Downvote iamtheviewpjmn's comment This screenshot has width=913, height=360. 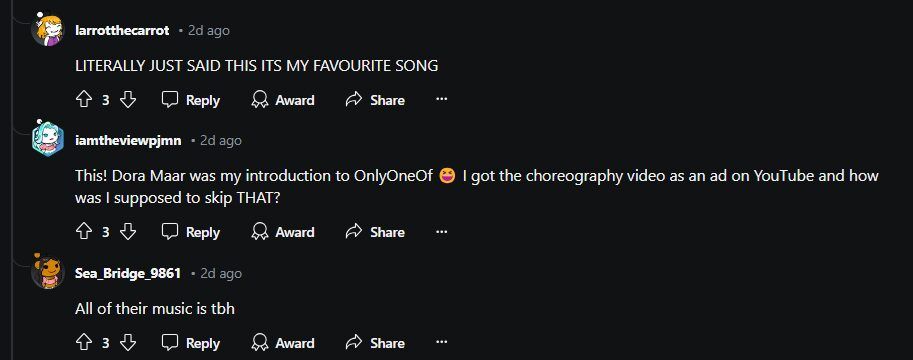point(128,232)
